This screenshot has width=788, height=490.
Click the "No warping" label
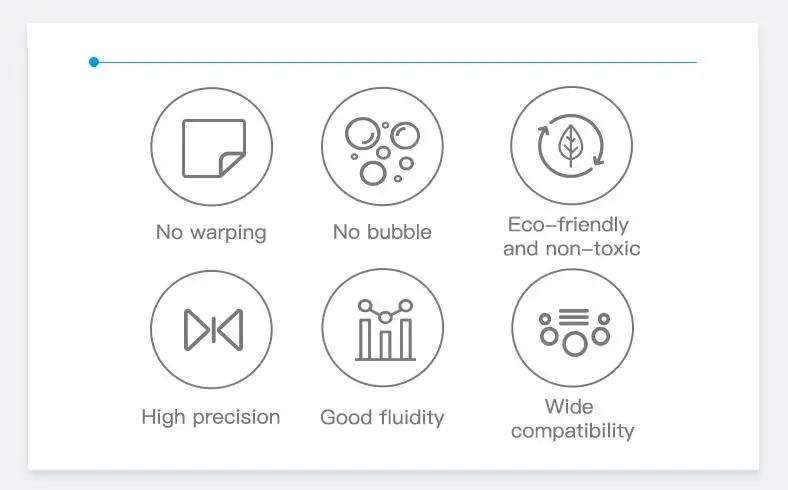(211, 233)
